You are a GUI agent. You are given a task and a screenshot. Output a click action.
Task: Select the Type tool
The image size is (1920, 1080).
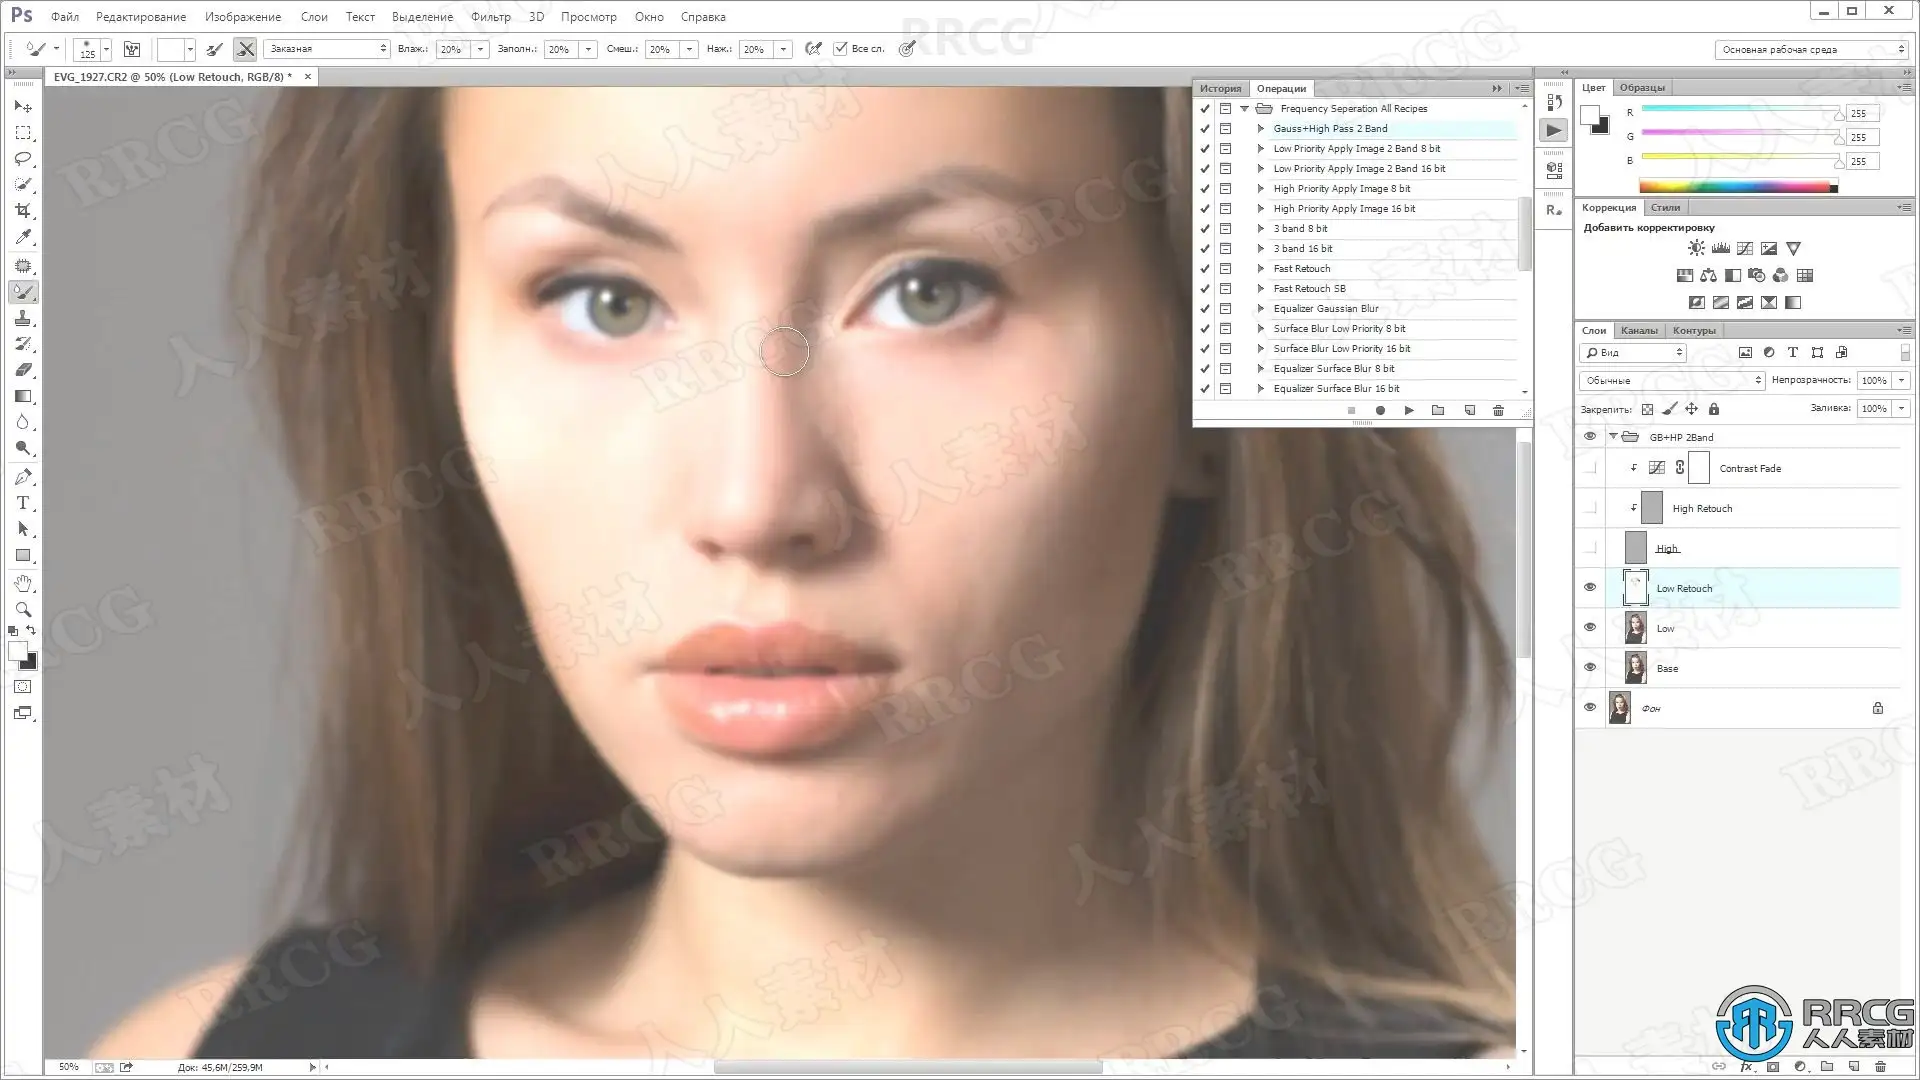[23, 503]
